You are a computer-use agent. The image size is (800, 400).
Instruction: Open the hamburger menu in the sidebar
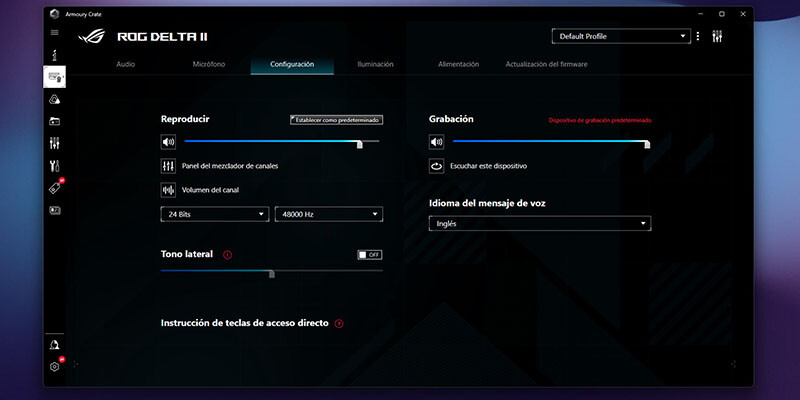(55, 33)
